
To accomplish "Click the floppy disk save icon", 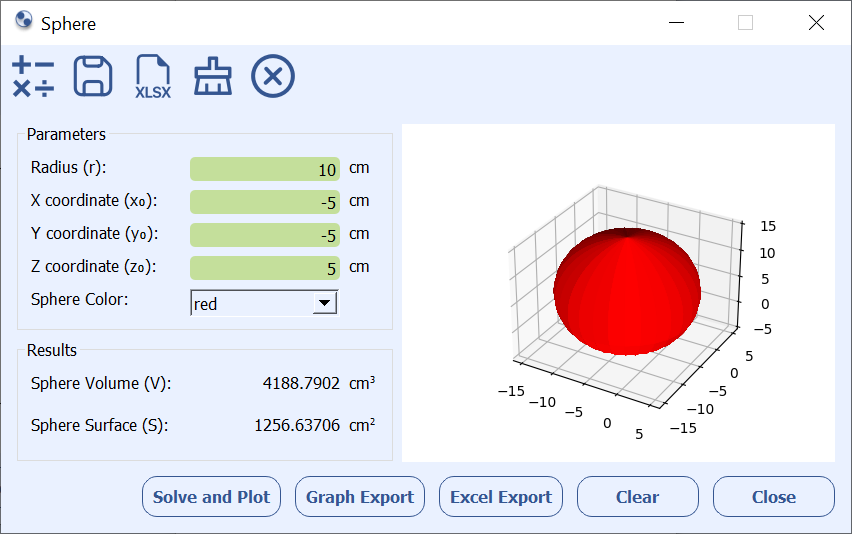I will tap(93, 77).
